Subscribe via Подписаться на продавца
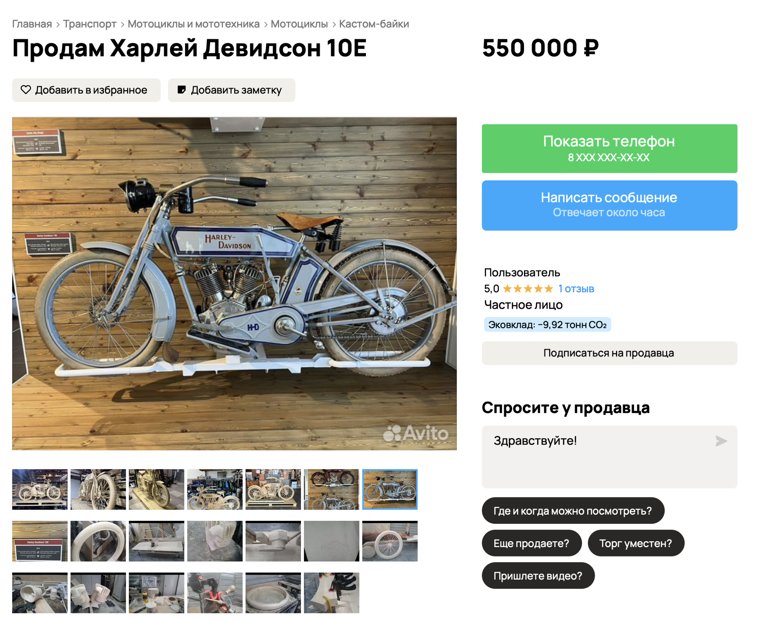The image size is (760, 620). coord(609,353)
